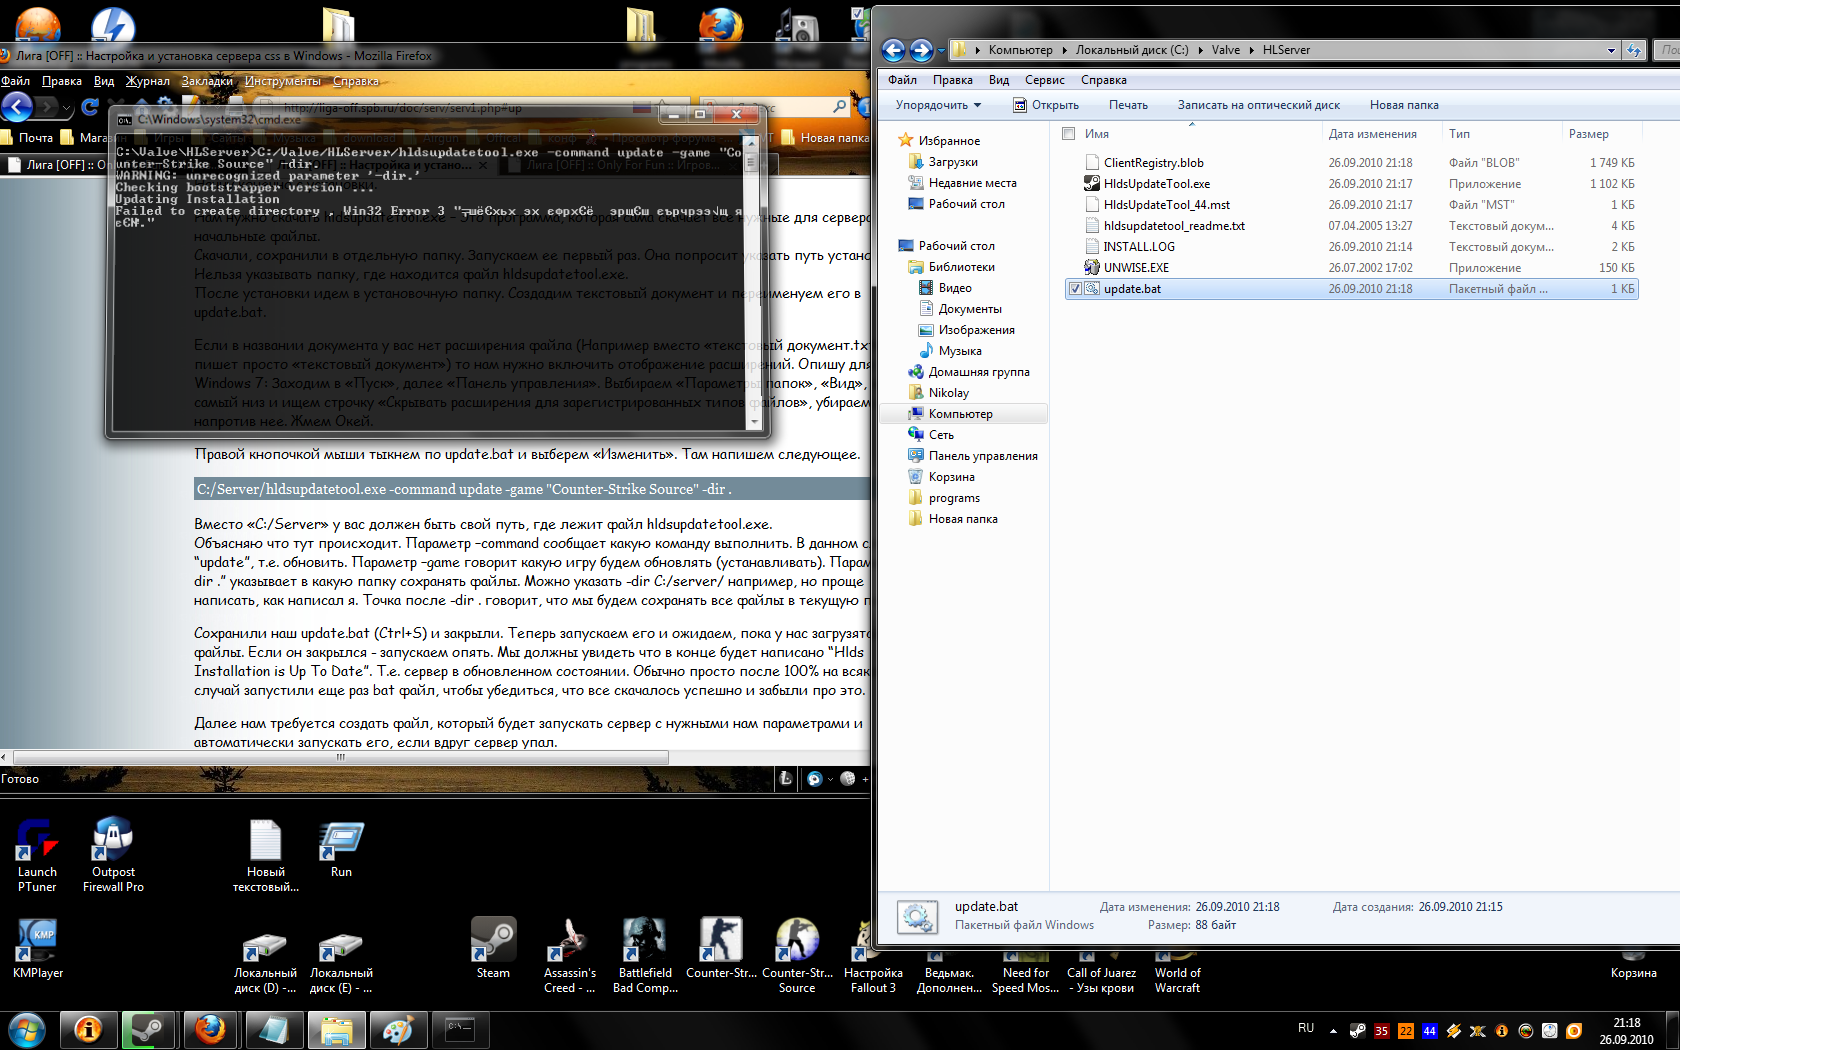The height and width of the screenshot is (1050, 1834).
Task: Open the Журнал menu in Firefox
Action: (148, 81)
